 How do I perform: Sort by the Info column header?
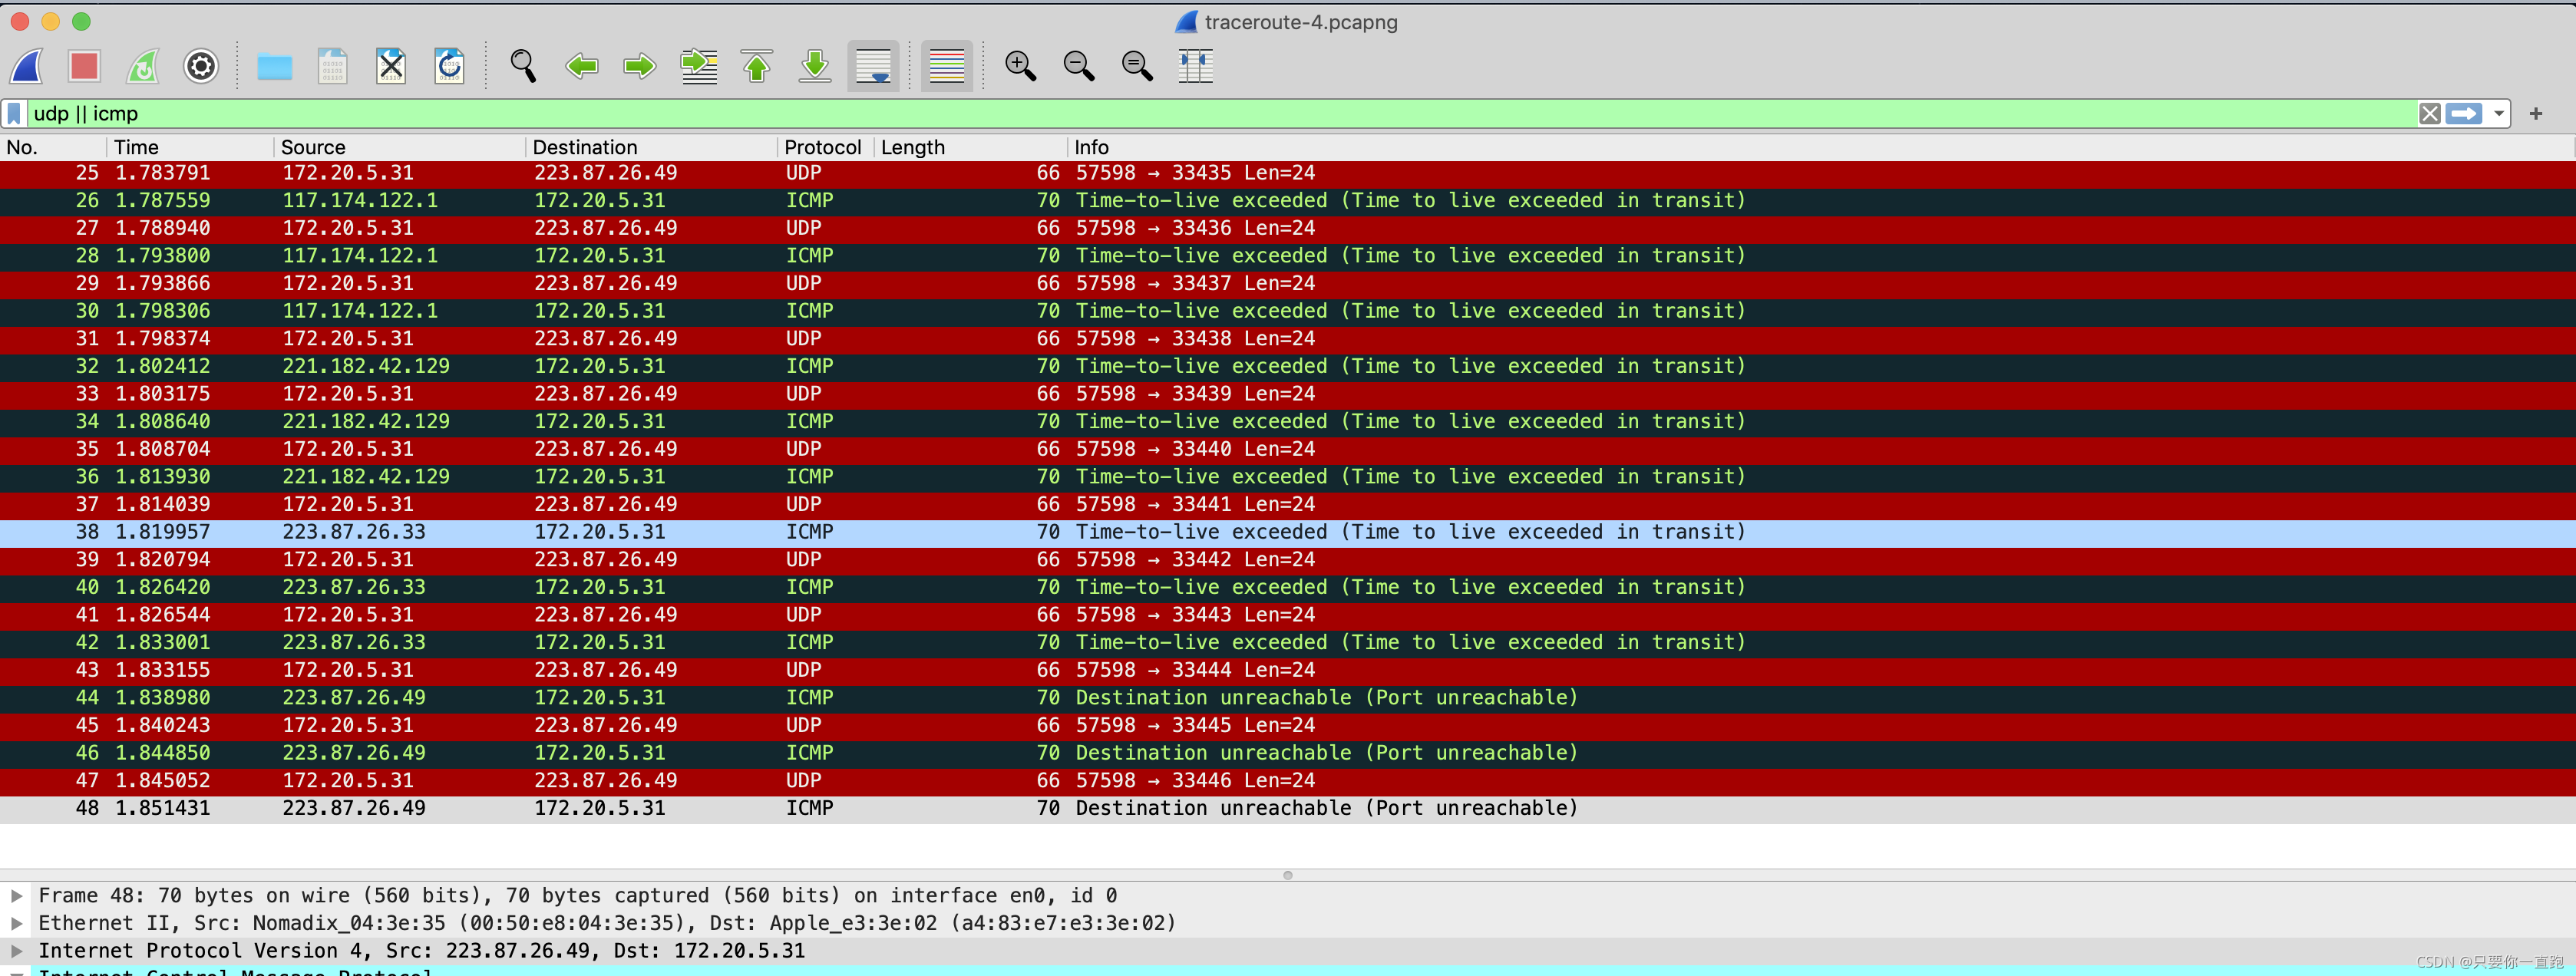1820,148
